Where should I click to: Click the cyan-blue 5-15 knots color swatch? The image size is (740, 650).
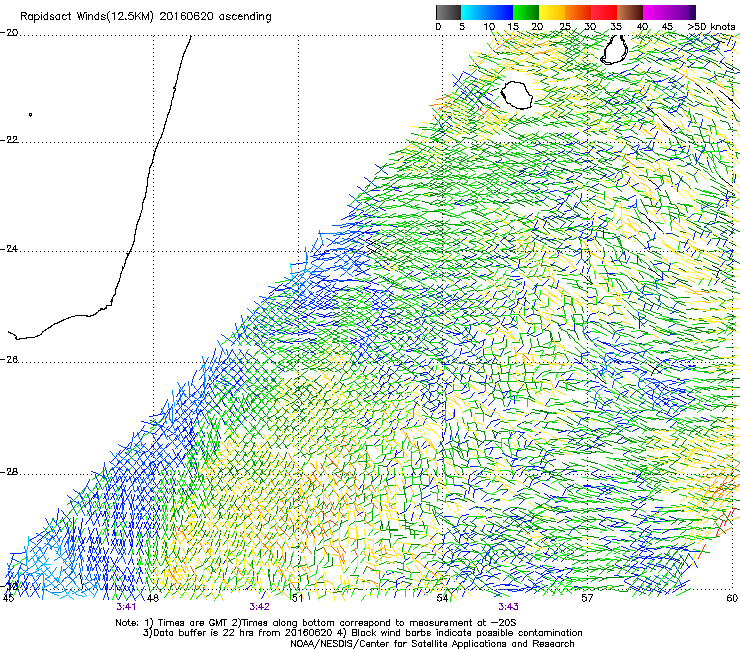[487, 12]
